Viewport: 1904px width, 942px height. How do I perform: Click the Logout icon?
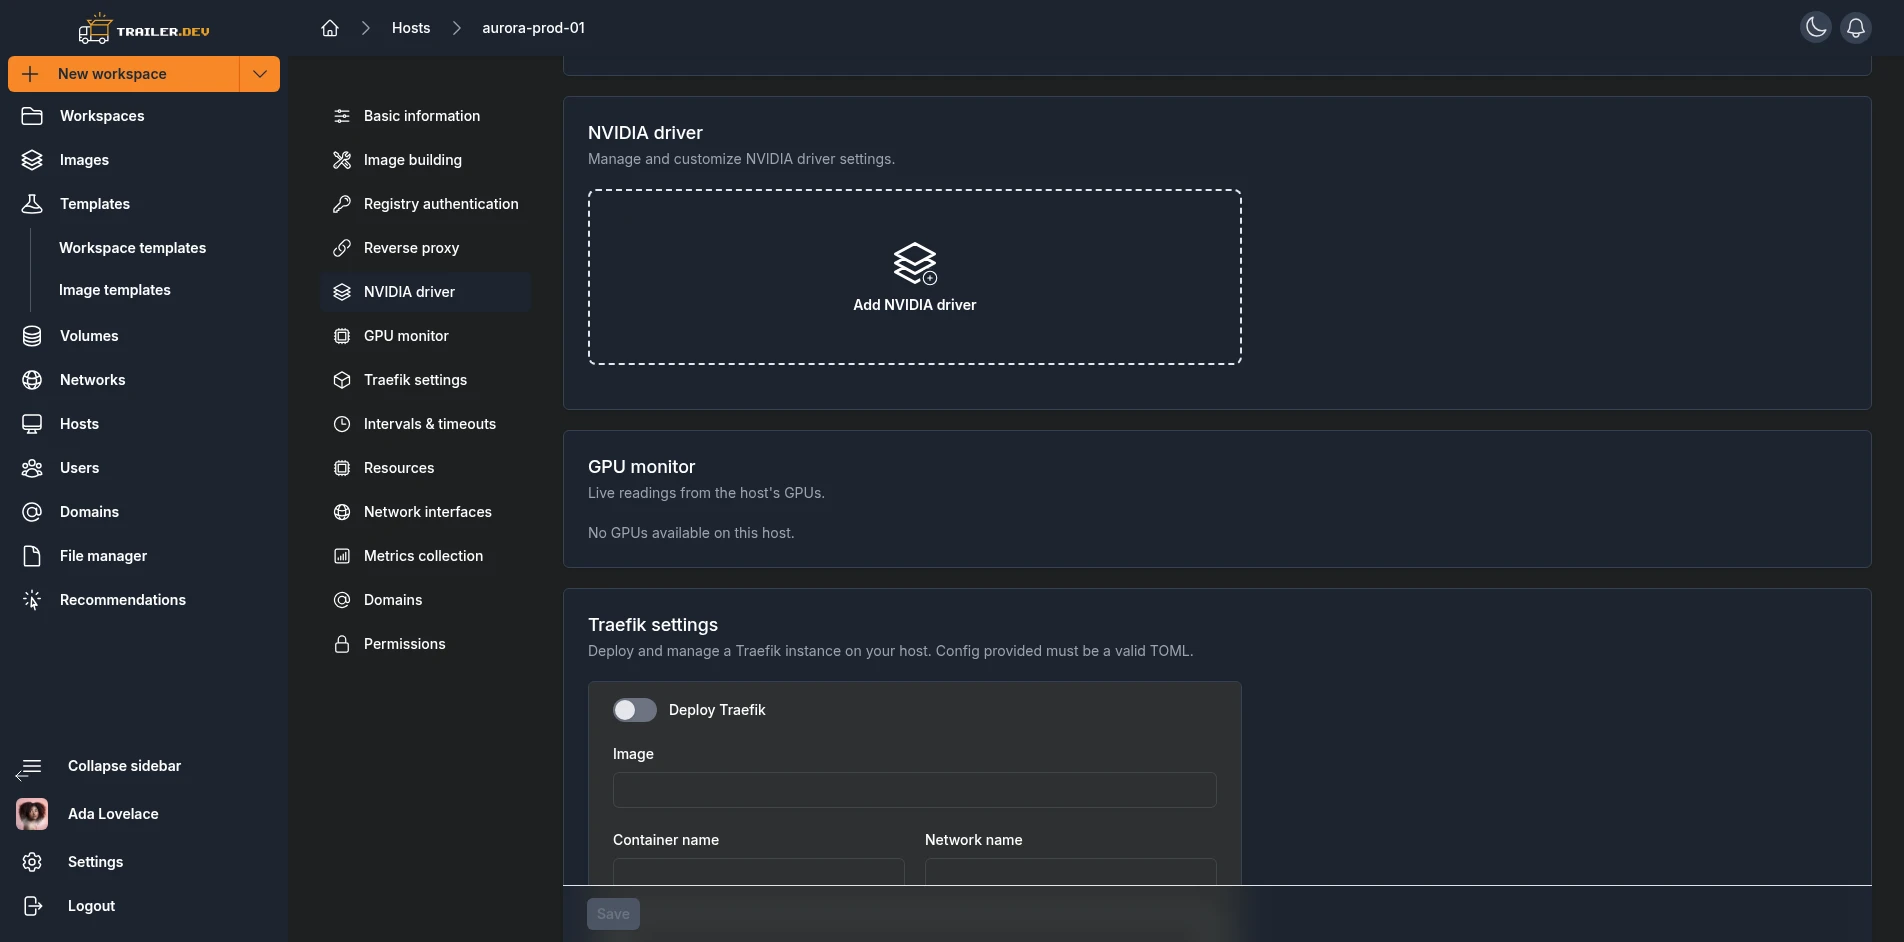pyautogui.click(x=32, y=906)
